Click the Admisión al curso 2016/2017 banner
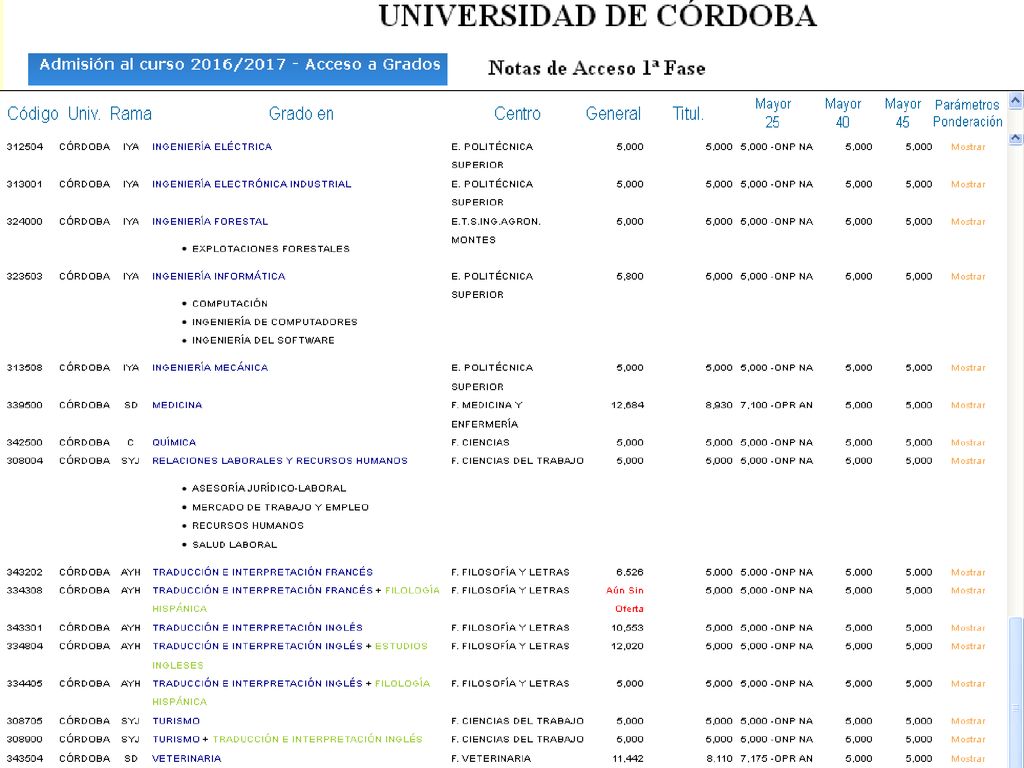 [x=238, y=69]
